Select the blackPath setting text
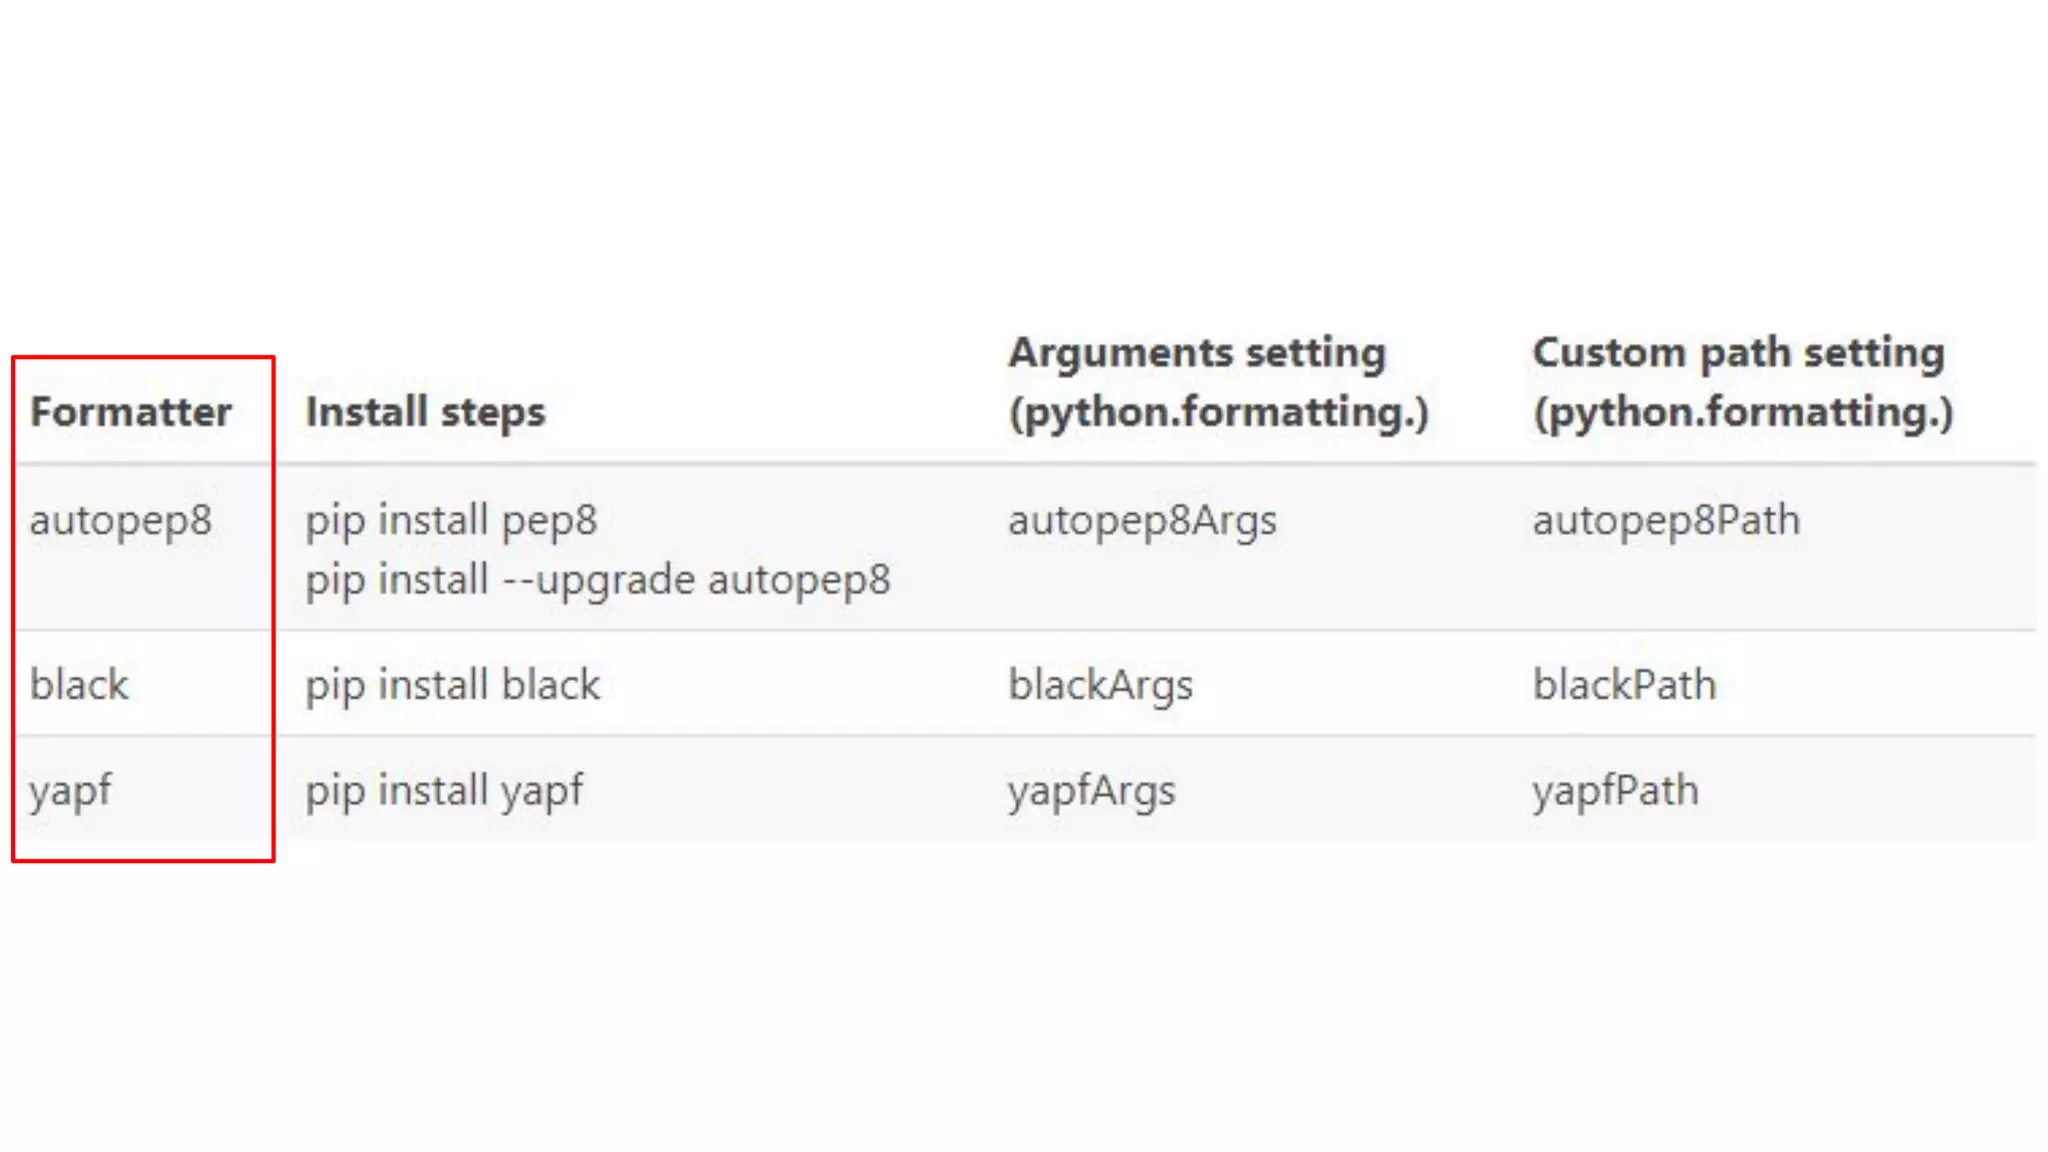 click(1625, 685)
